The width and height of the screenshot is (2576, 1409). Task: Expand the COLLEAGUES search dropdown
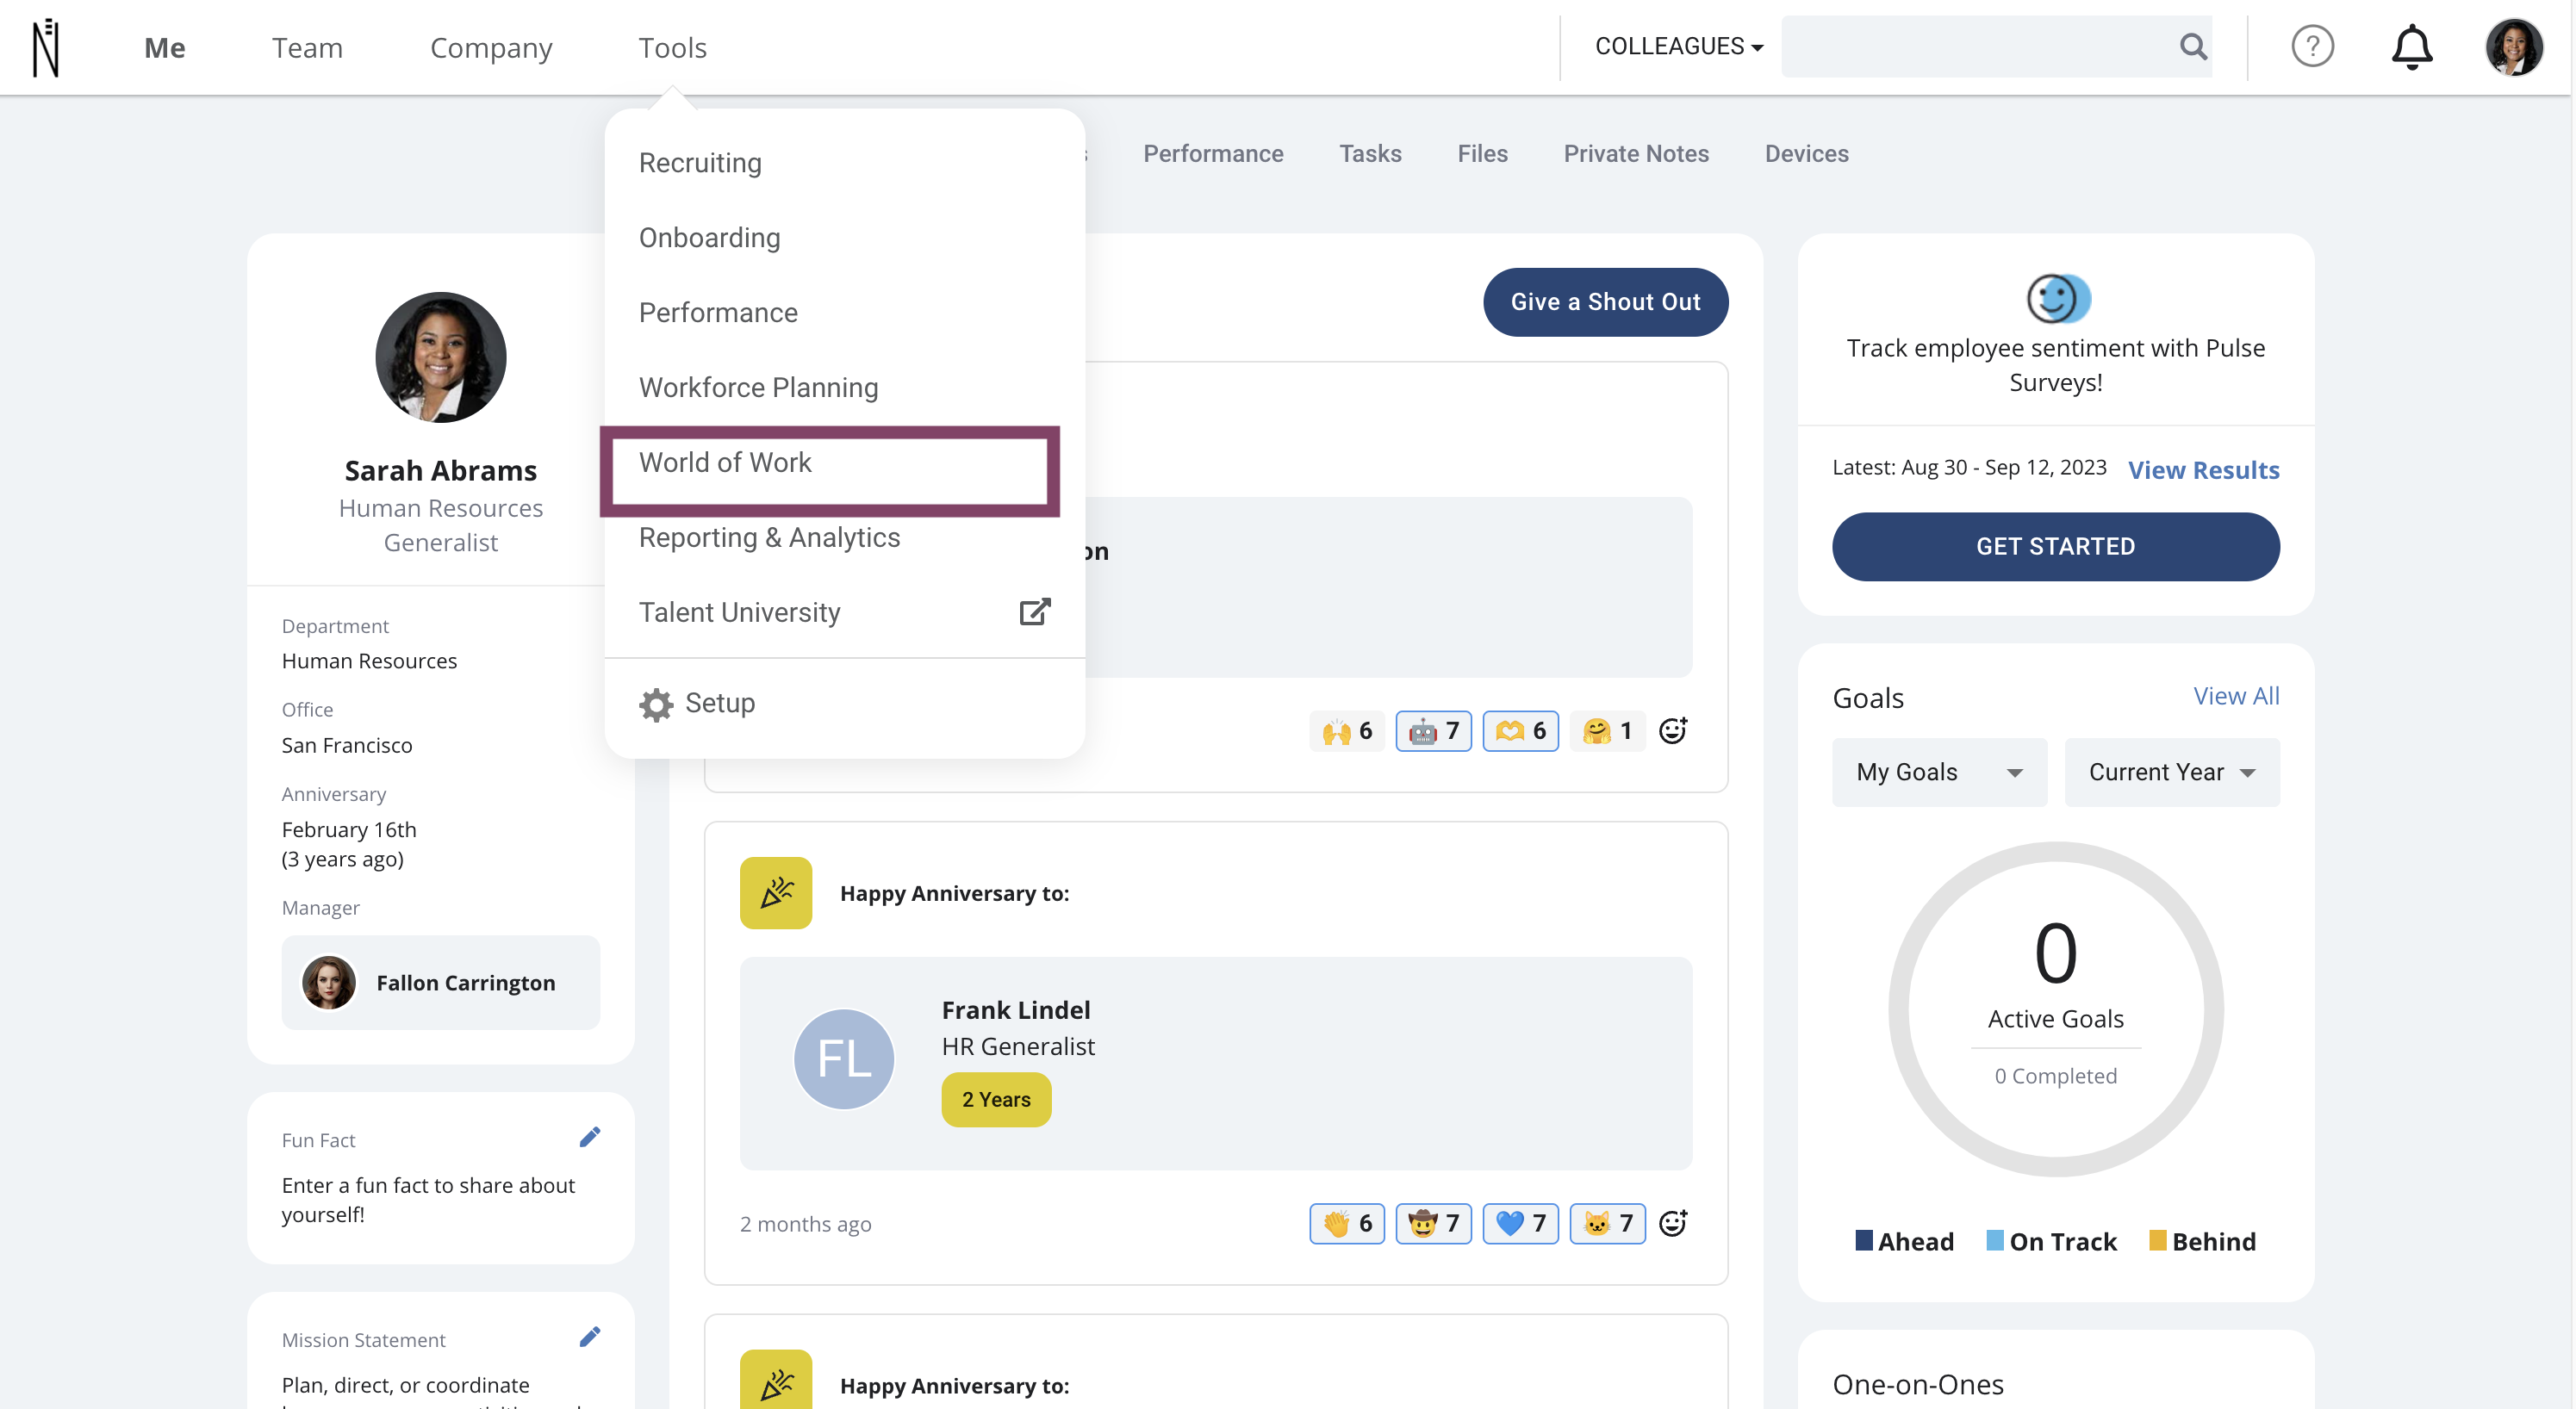[1679, 46]
